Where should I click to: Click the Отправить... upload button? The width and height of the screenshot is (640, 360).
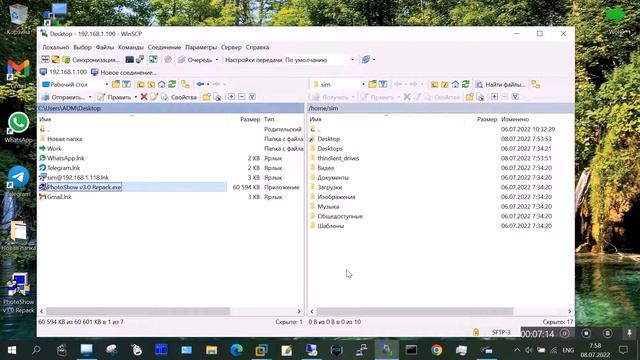[x=64, y=97]
